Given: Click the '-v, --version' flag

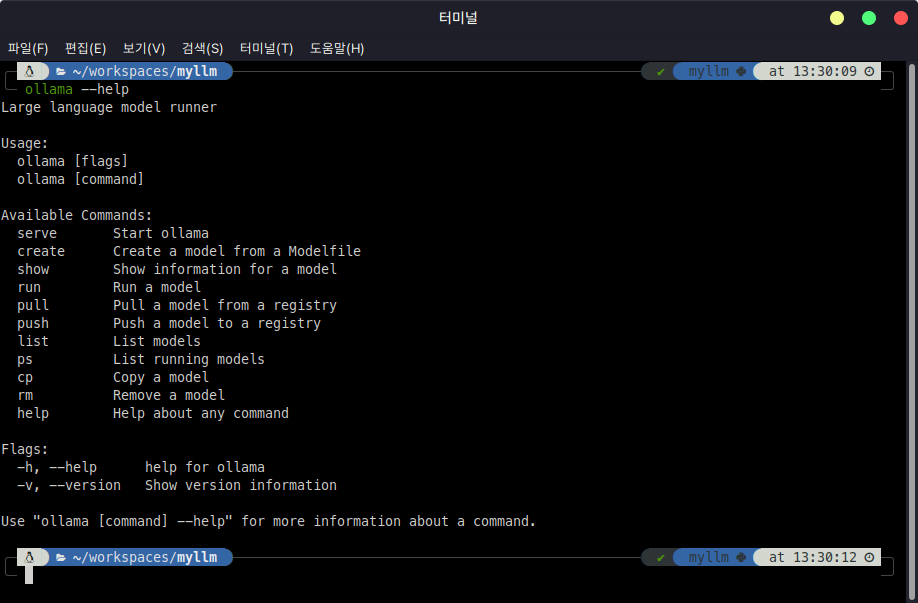Looking at the screenshot, I should click(x=69, y=486).
